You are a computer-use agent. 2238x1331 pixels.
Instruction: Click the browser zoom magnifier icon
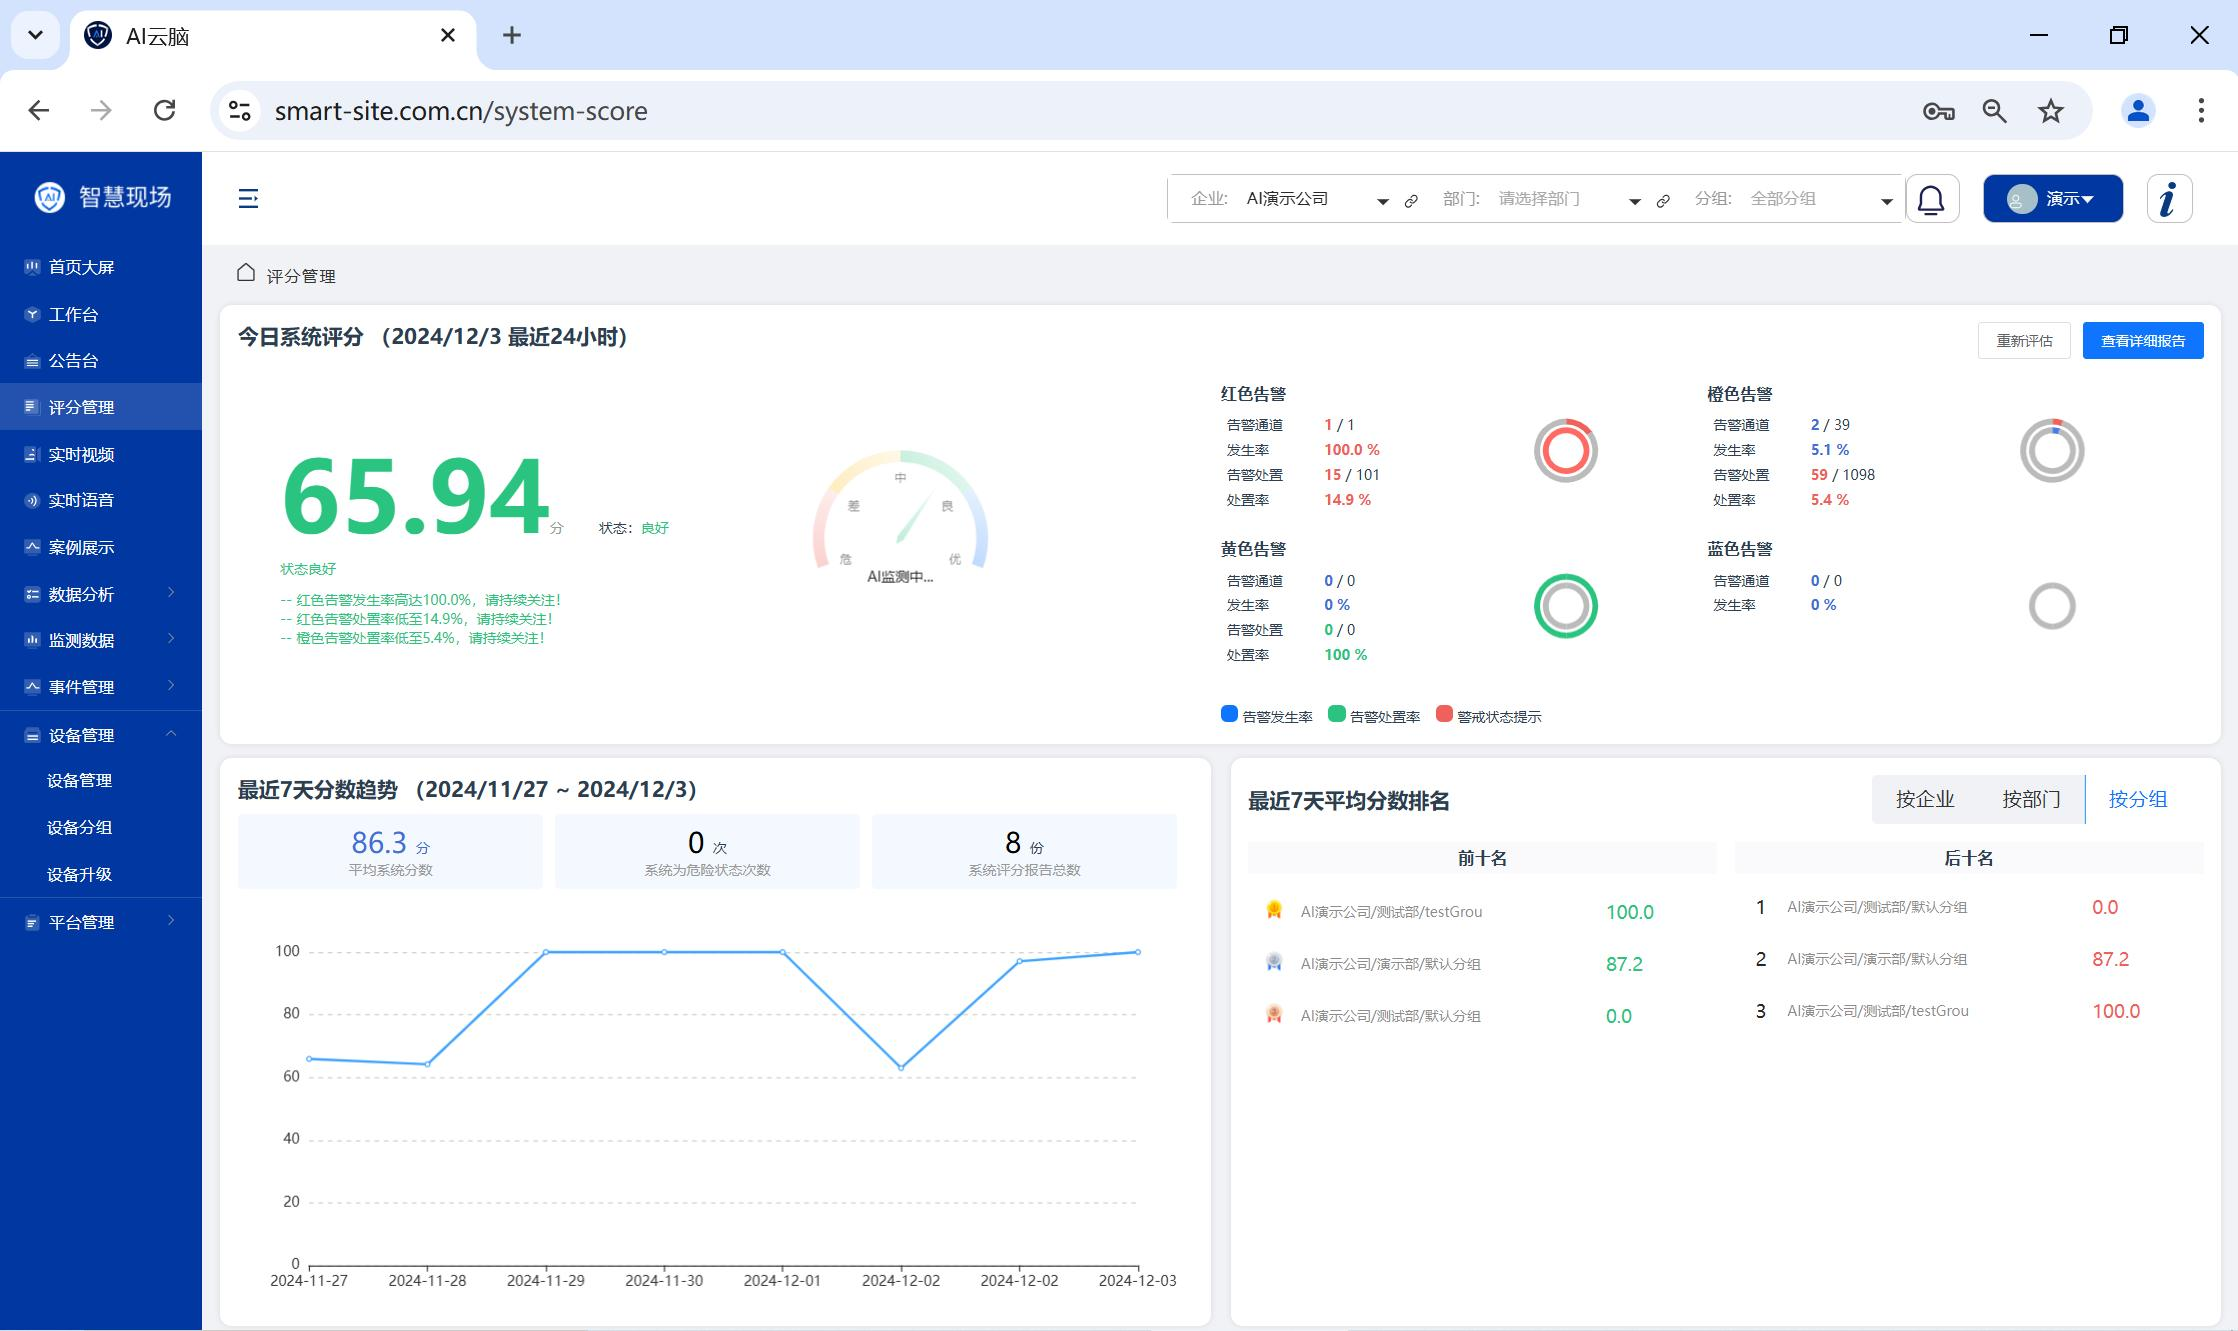(1994, 111)
